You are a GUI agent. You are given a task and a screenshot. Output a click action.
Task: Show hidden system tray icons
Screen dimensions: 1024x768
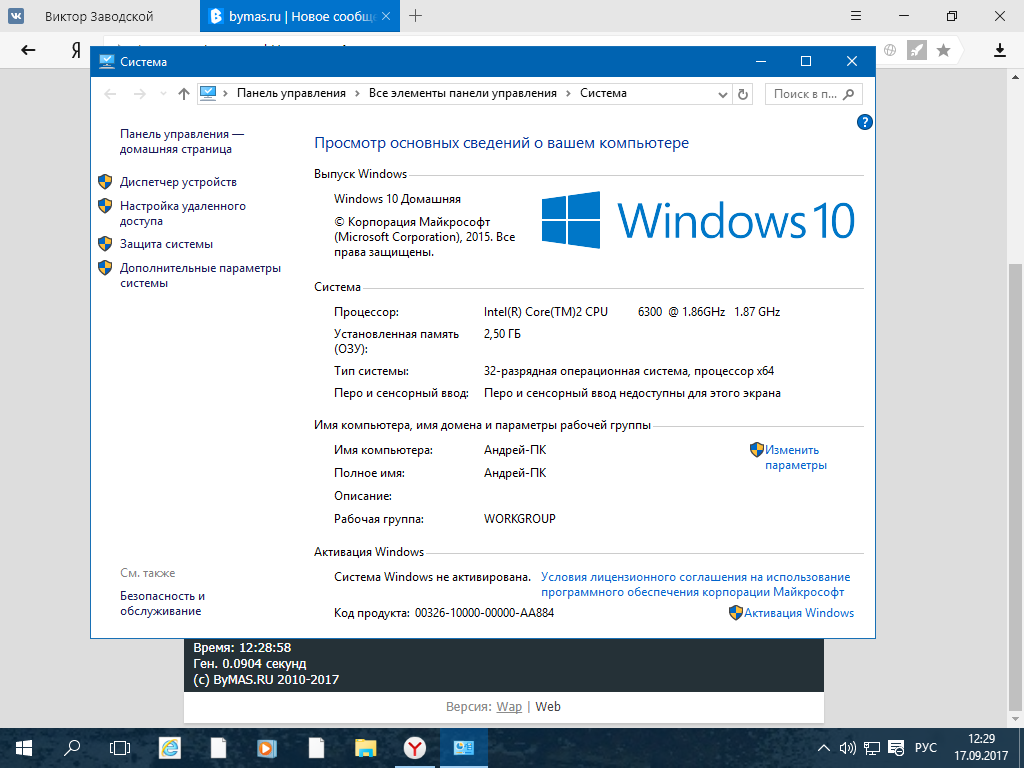coord(824,747)
